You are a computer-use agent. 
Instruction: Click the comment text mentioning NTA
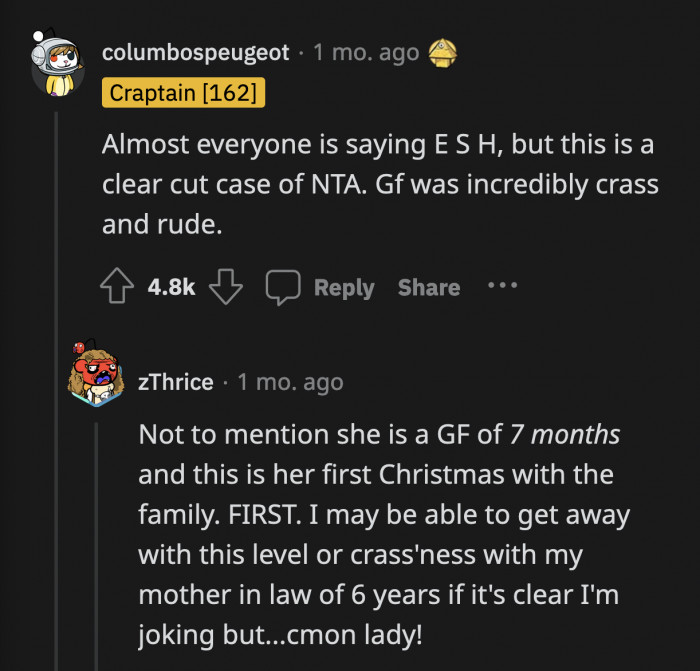tap(378, 183)
